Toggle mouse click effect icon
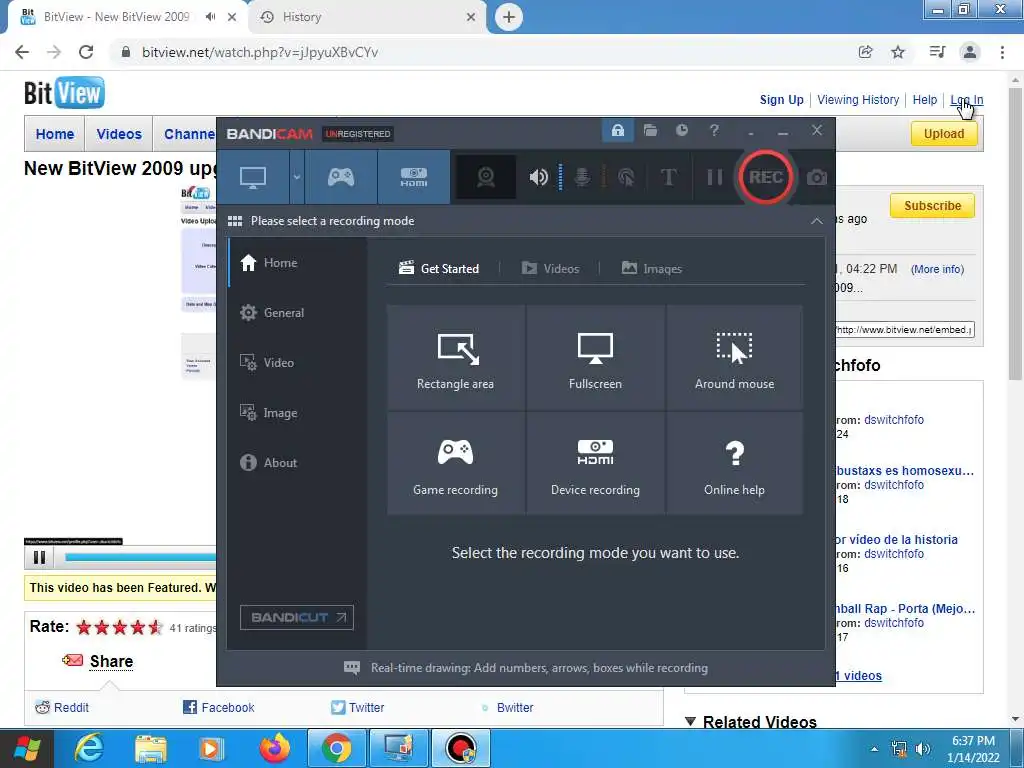Viewport: 1024px width, 768px height. 626,177
